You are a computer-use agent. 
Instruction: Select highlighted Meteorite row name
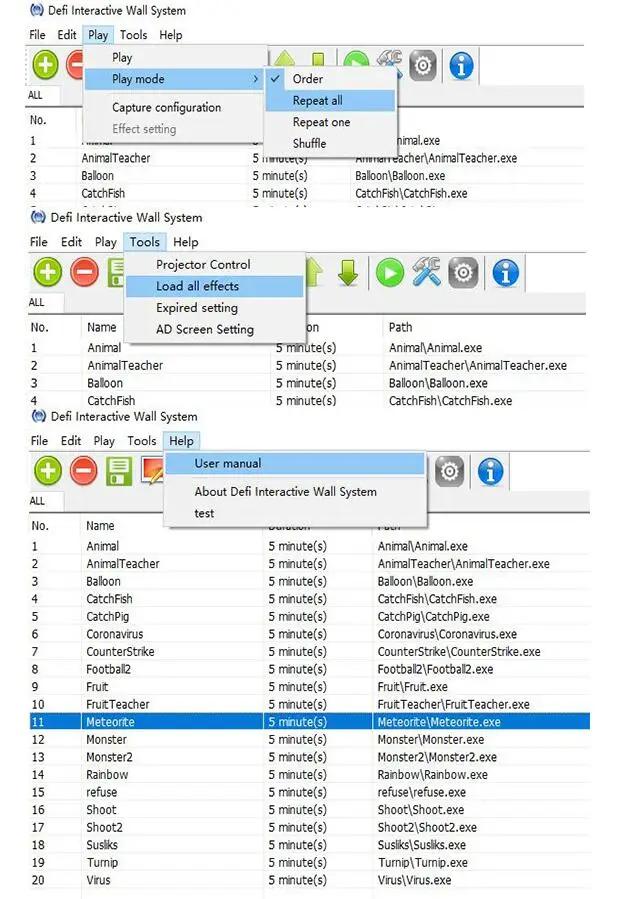pos(110,722)
